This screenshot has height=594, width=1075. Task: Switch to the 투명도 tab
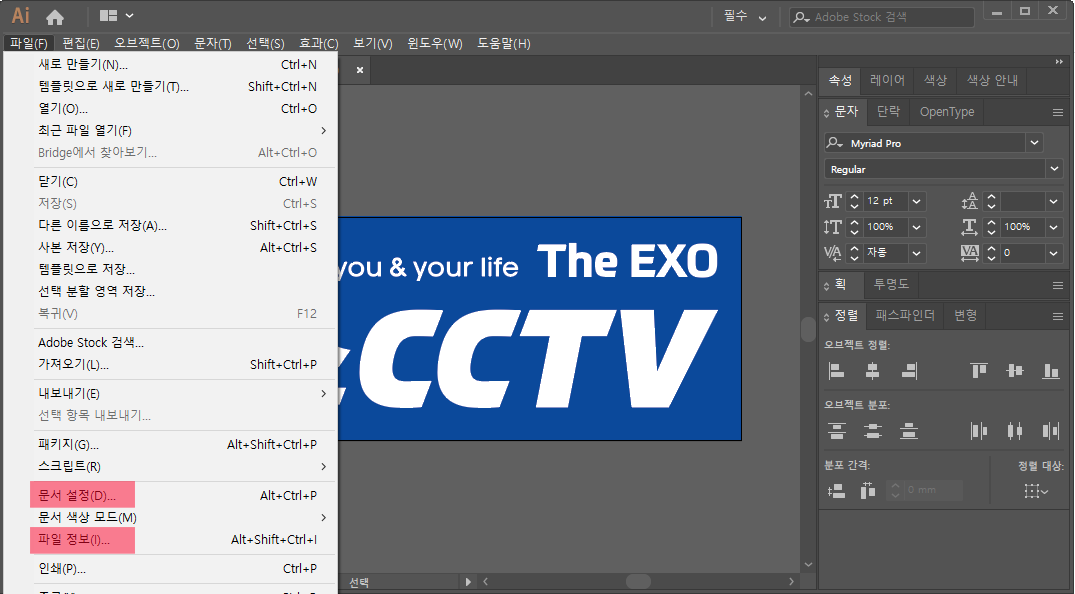[x=891, y=284]
